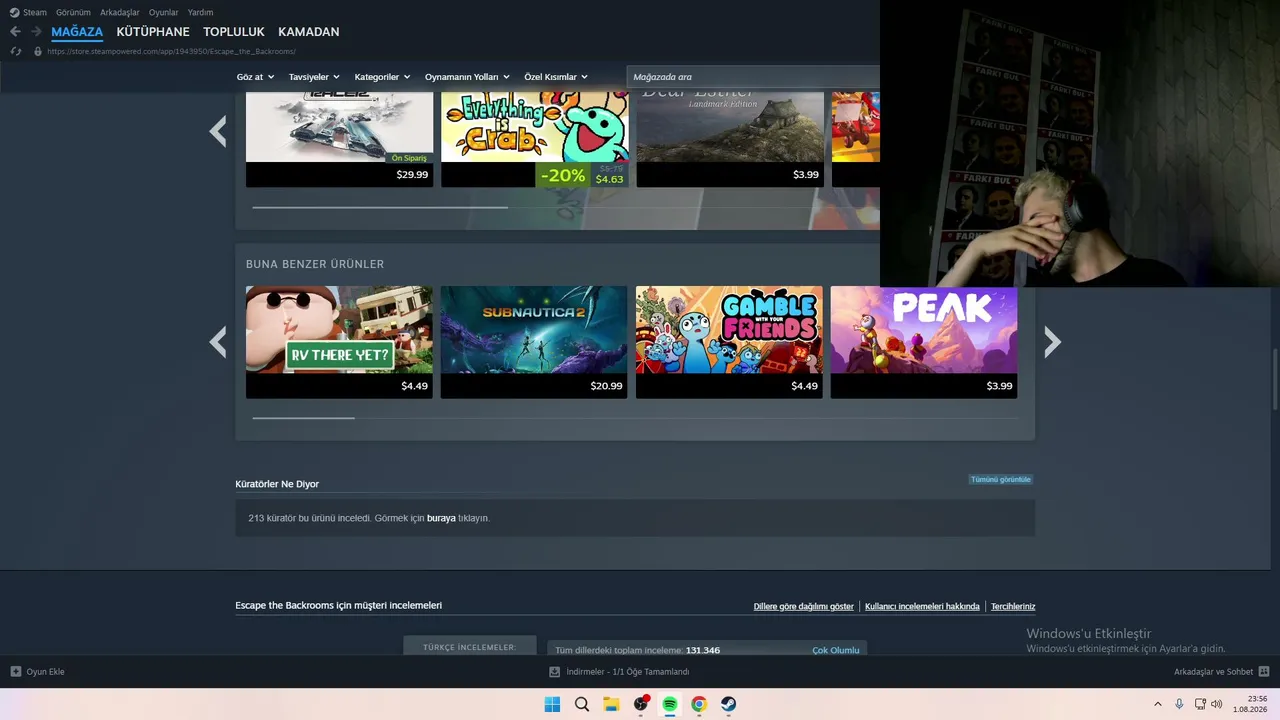Open the Yardım menu

(x=201, y=12)
